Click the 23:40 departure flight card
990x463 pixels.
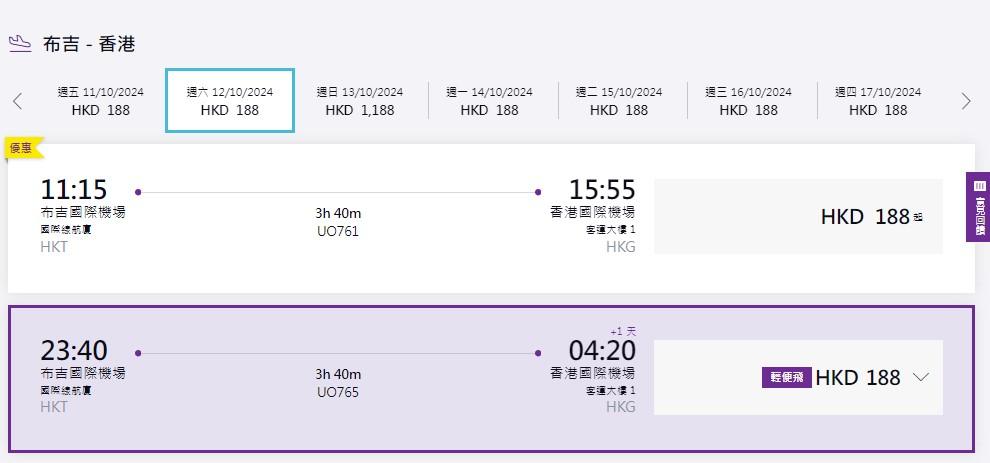[330, 420]
